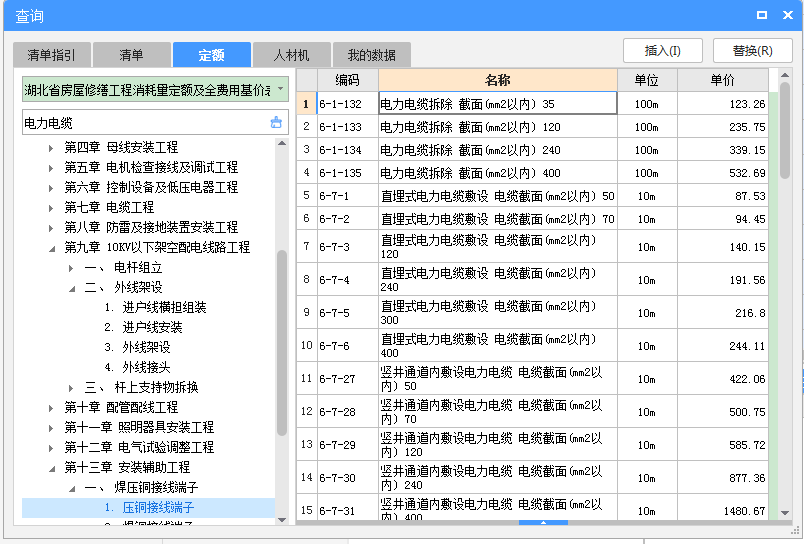The width and height of the screenshot is (804, 544).
Task: Expand 第四章 母线安装工程 node
Action: [51, 148]
